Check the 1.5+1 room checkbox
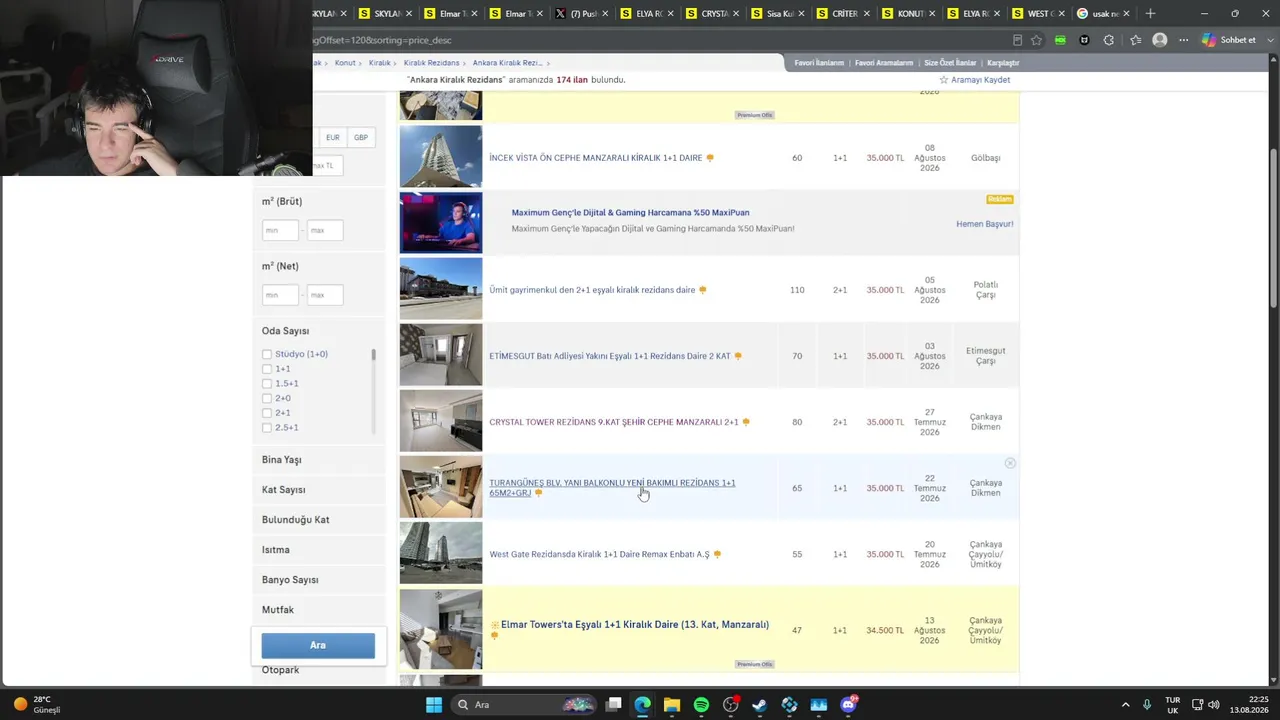Image resolution: width=1280 pixels, height=720 pixels. click(267, 384)
